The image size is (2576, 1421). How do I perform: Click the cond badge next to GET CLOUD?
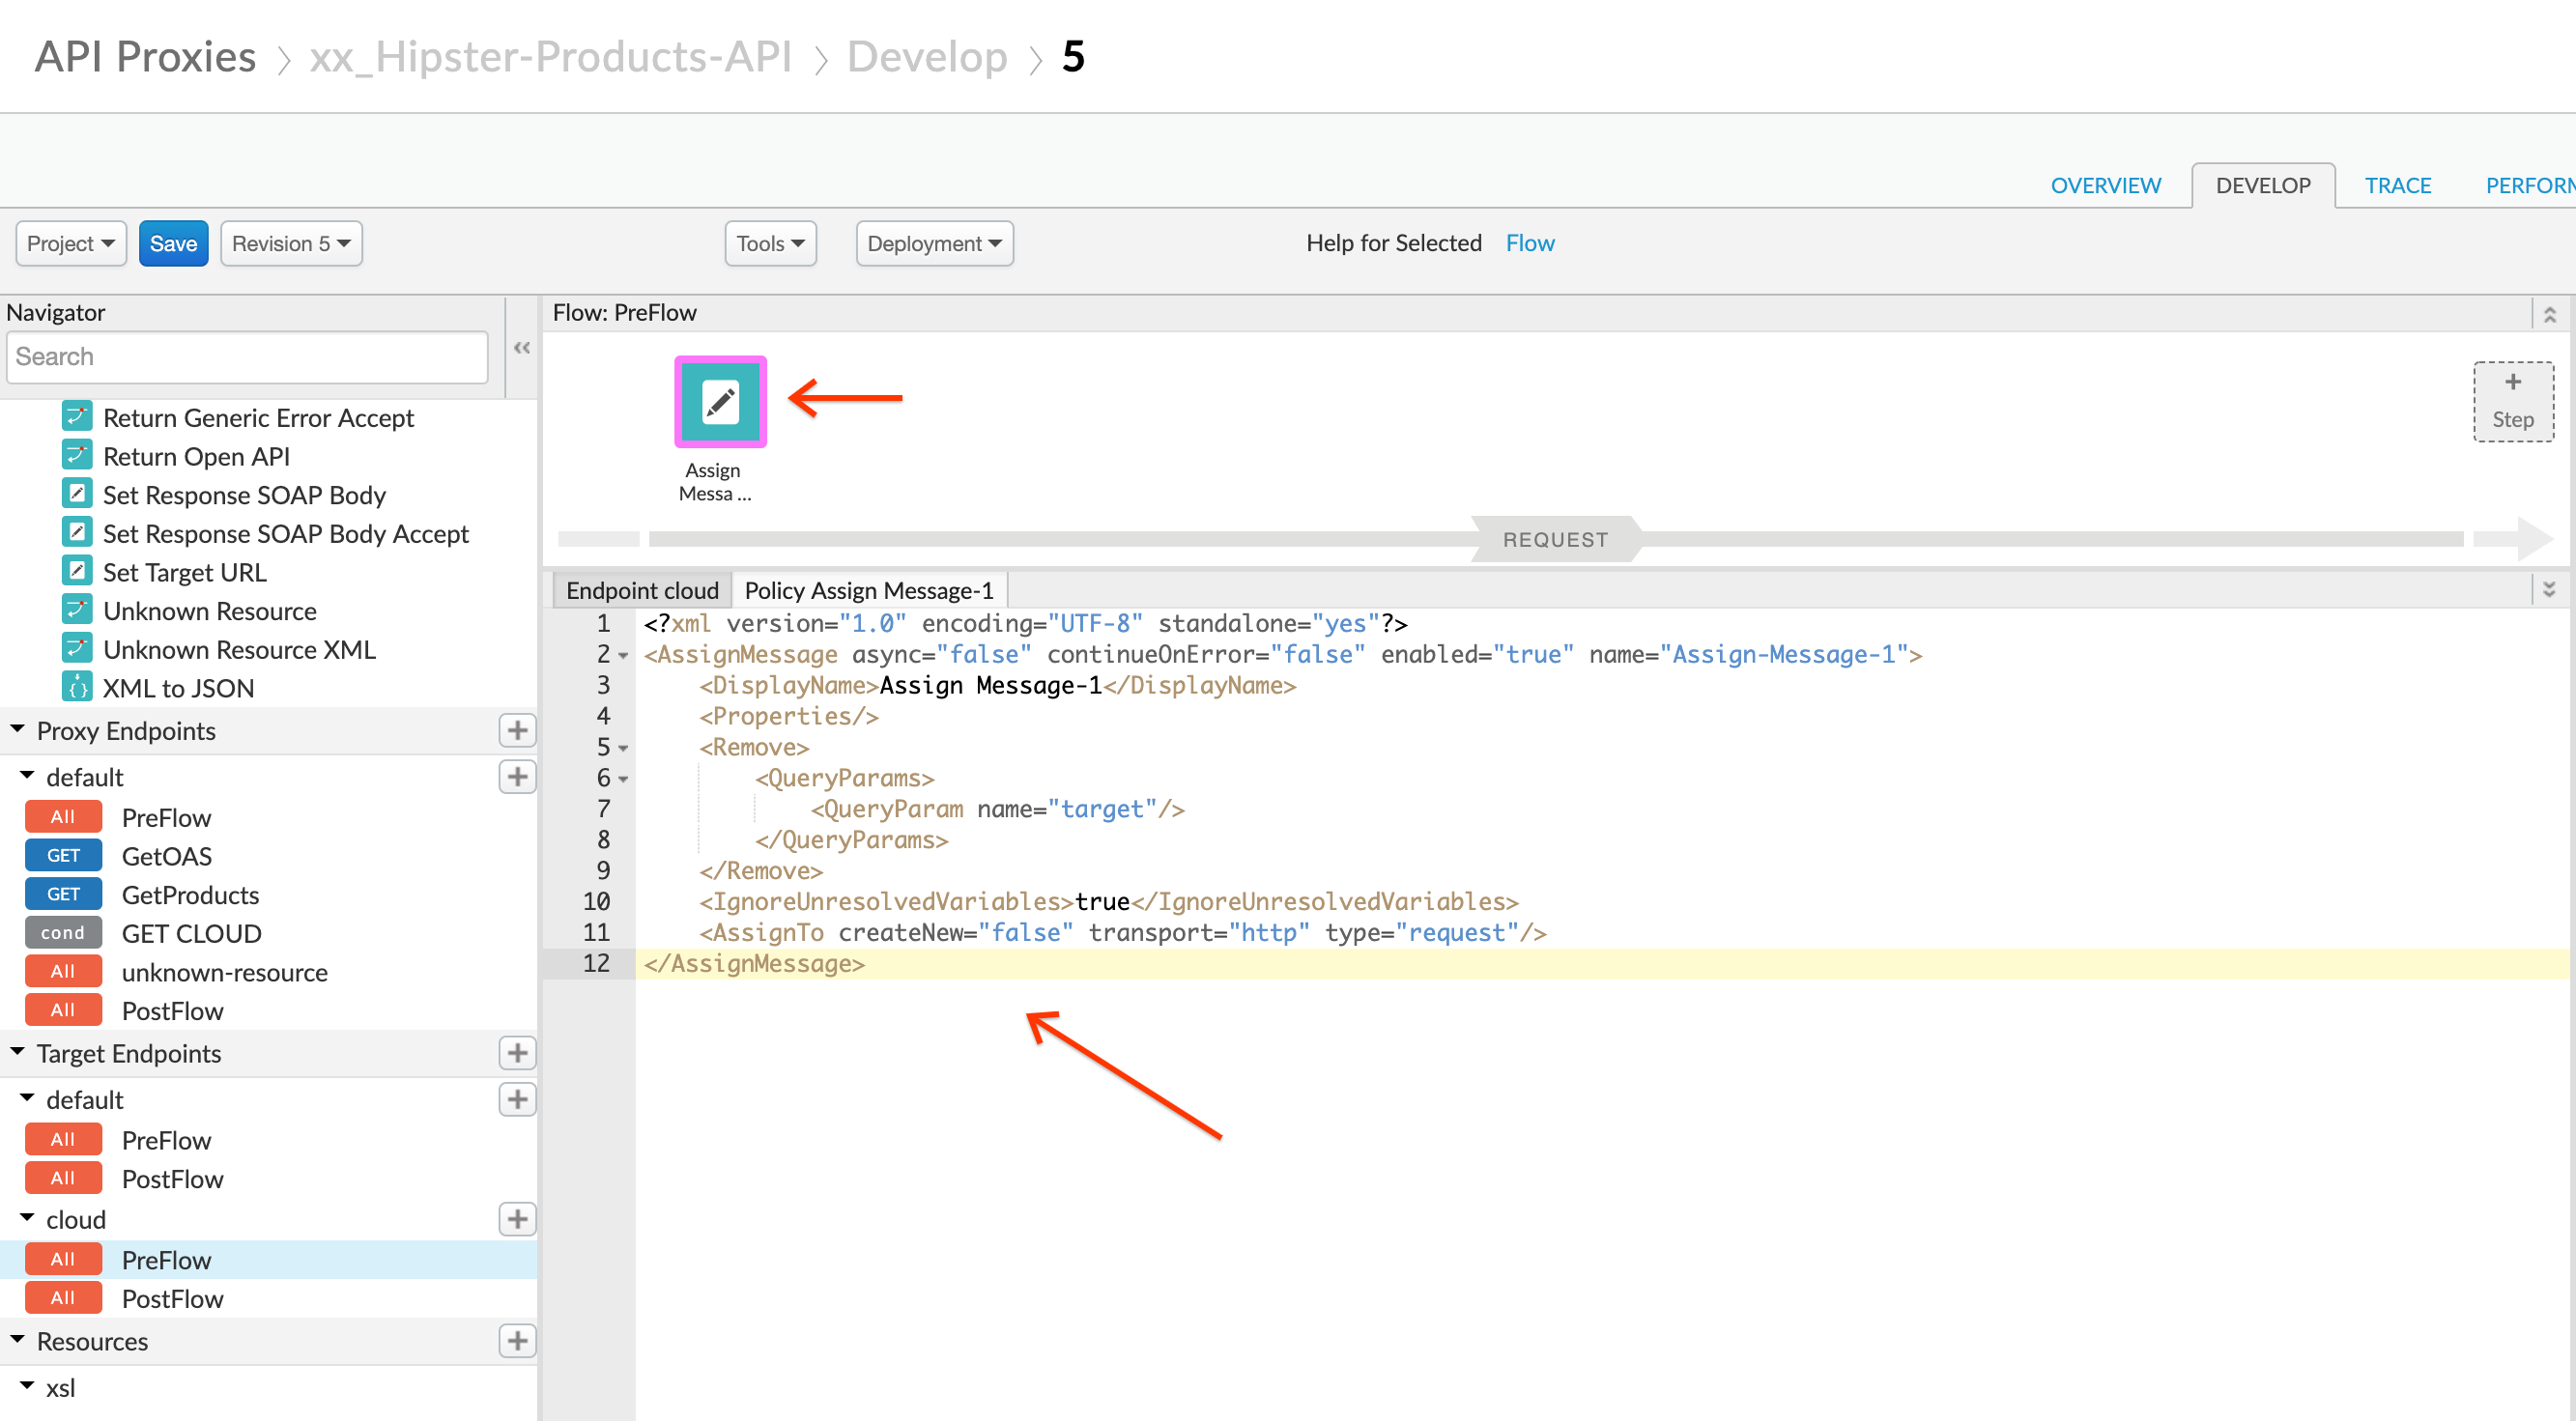pyautogui.click(x=63, y=933)
